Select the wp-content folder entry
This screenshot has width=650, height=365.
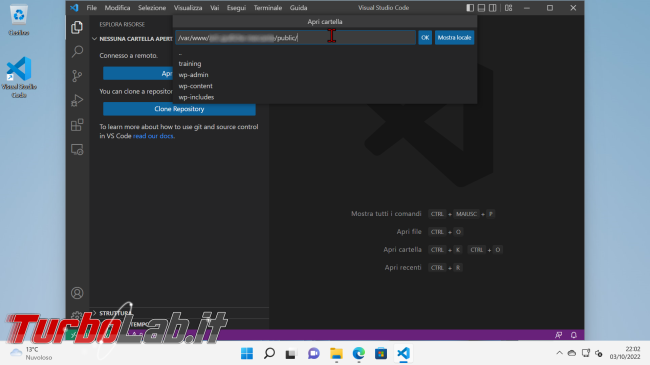click(x=325, y=86)
